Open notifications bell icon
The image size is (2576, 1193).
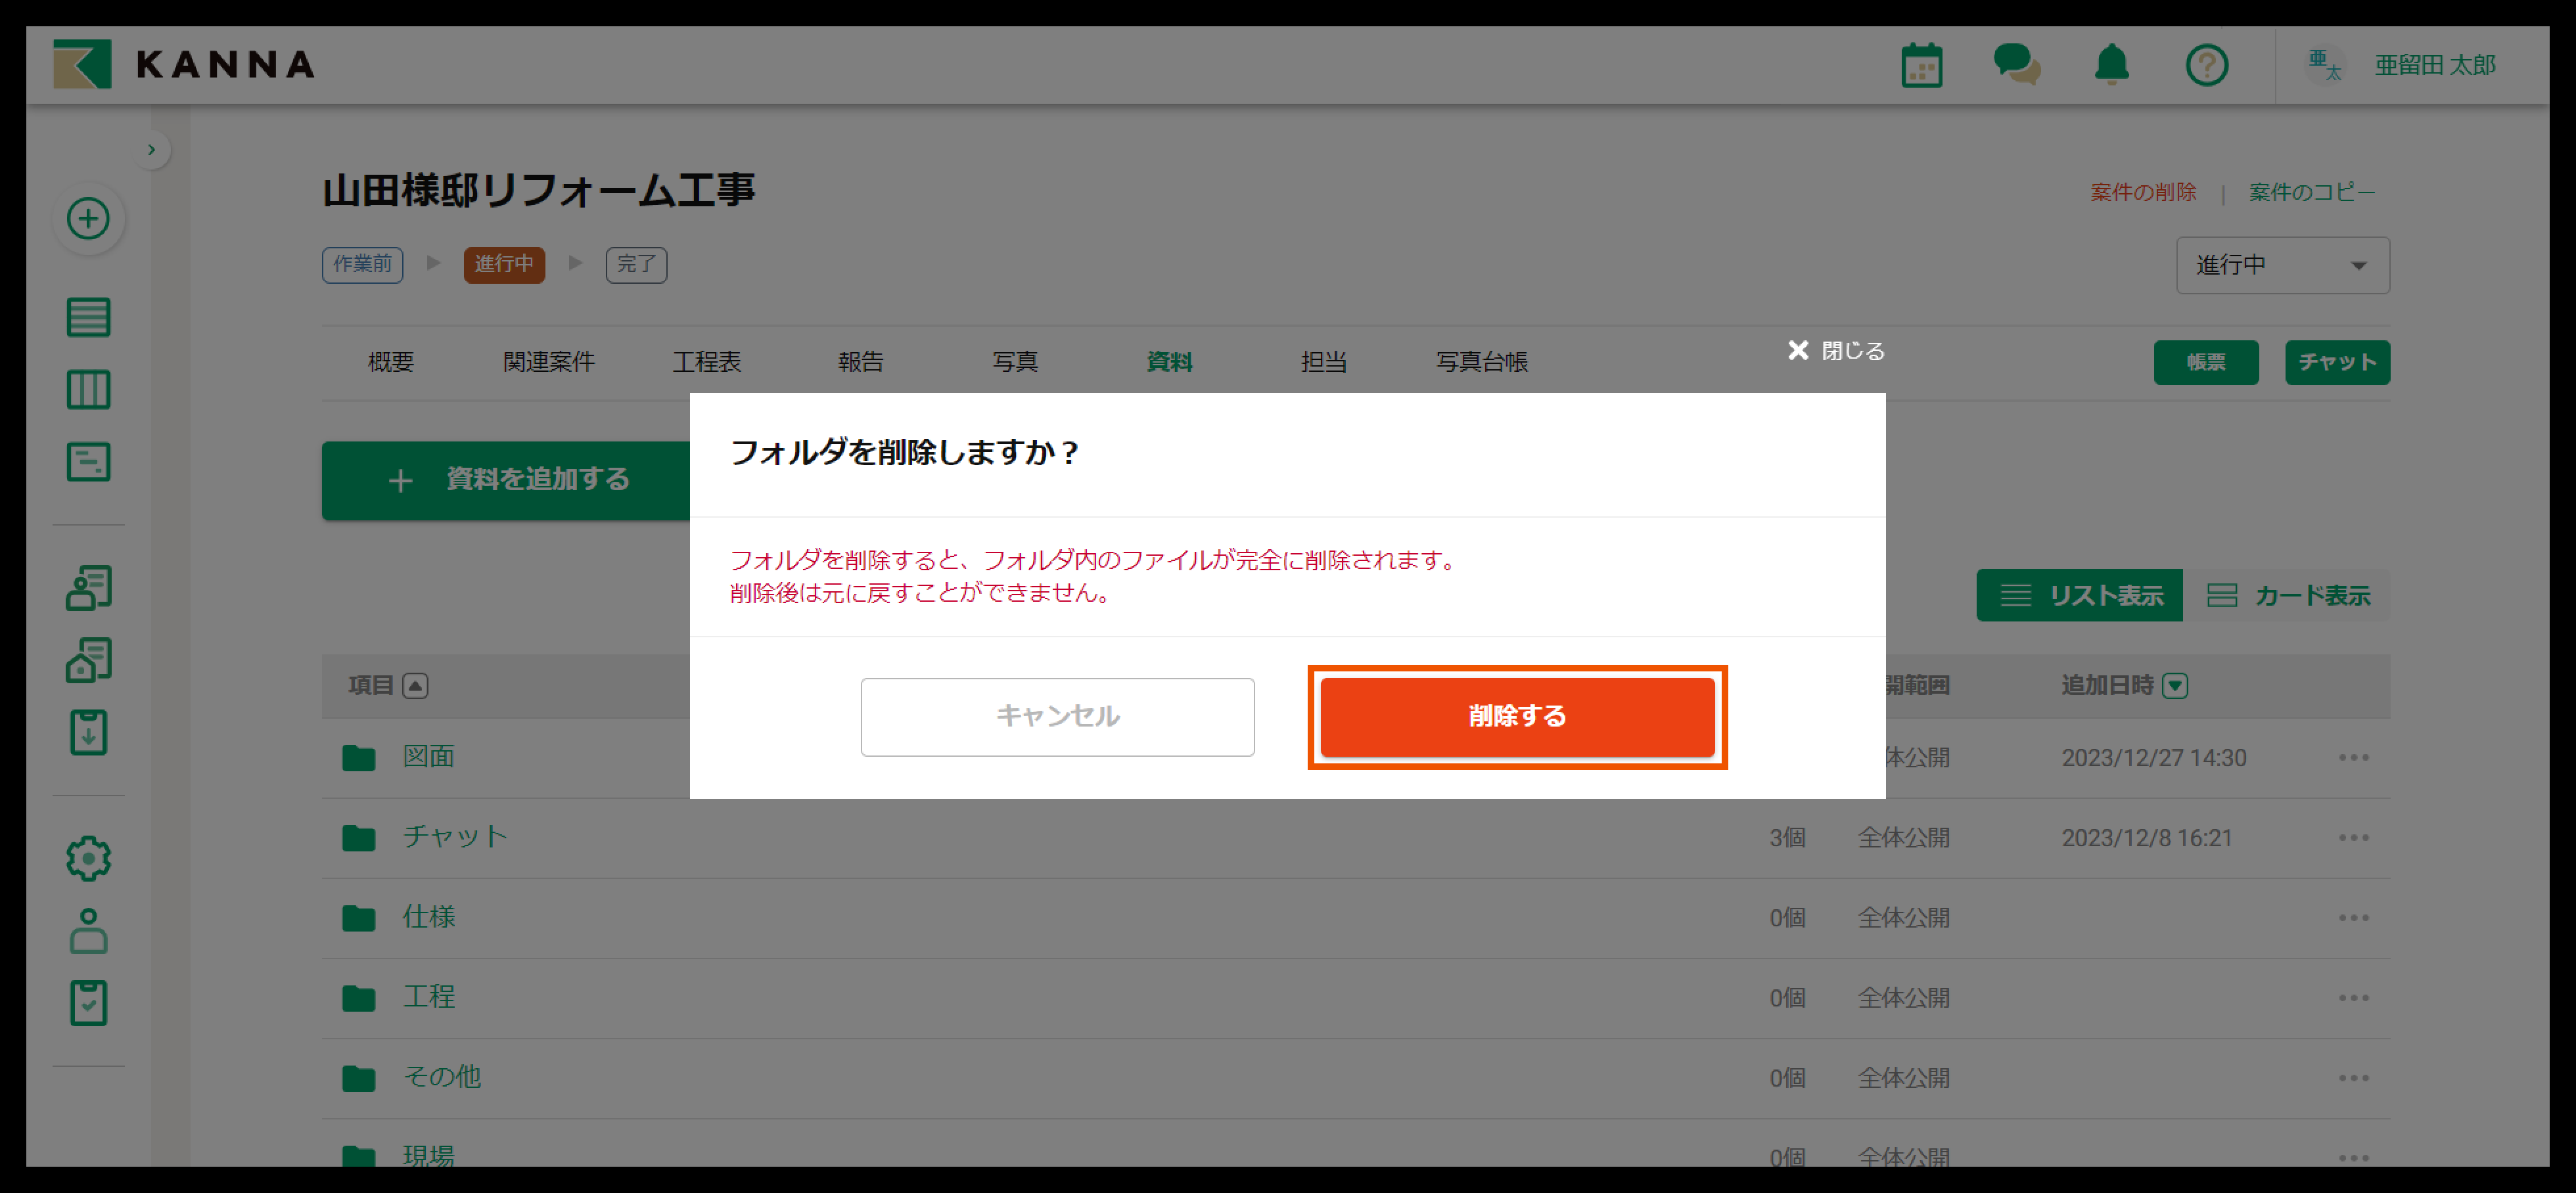(2111, 65)
